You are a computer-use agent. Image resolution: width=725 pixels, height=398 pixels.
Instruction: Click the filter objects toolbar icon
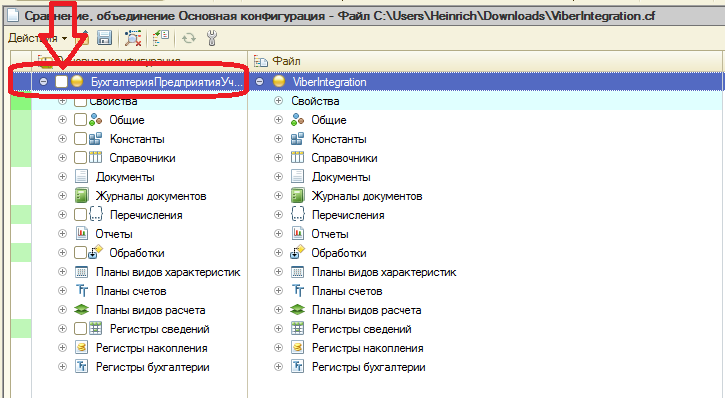133,38
